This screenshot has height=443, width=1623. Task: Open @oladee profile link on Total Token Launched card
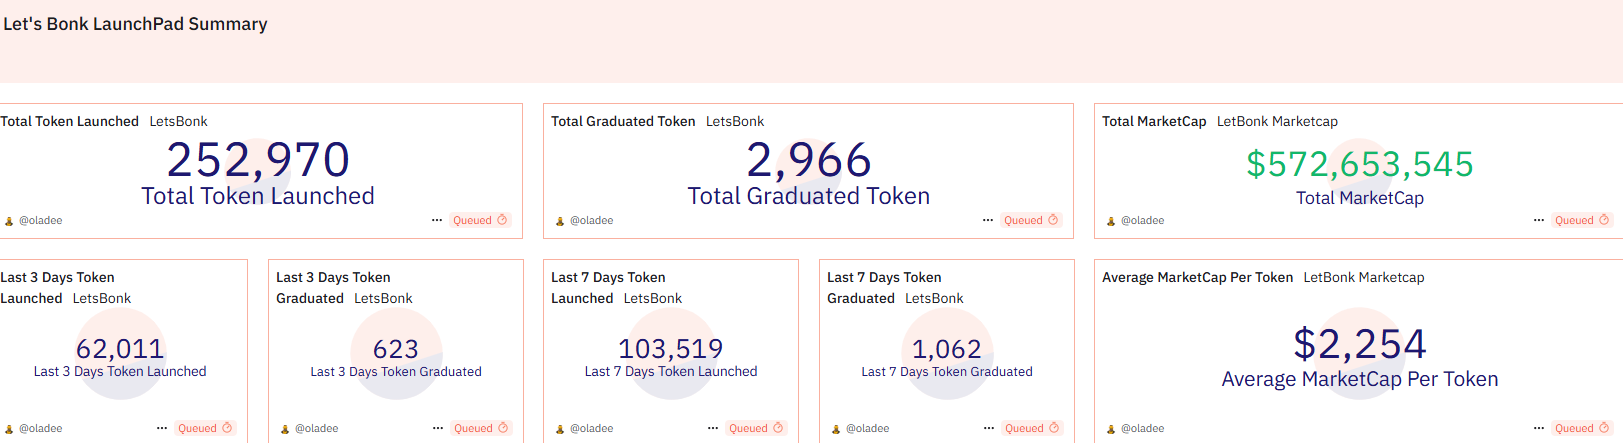[x=41, y=220]
